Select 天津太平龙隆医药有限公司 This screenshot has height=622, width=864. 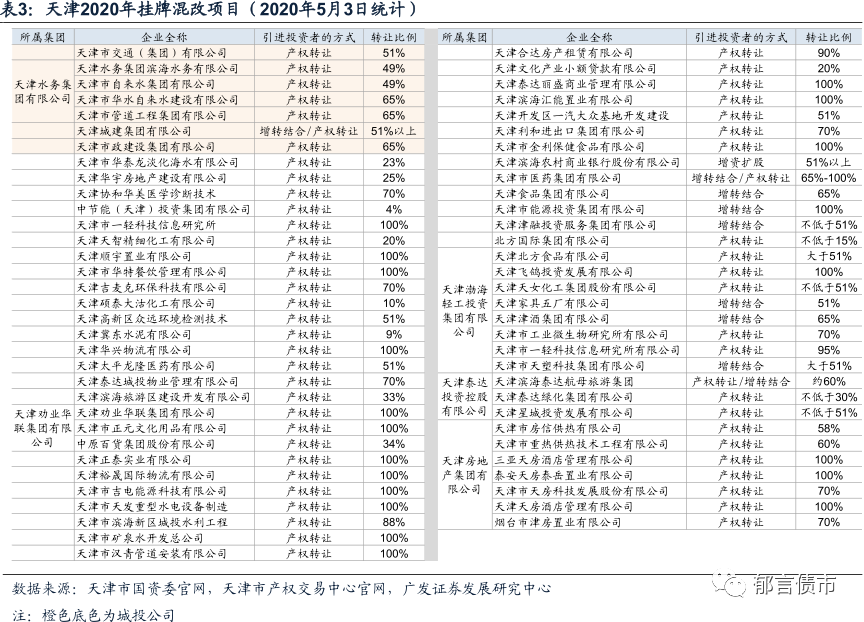click(146, 366)
